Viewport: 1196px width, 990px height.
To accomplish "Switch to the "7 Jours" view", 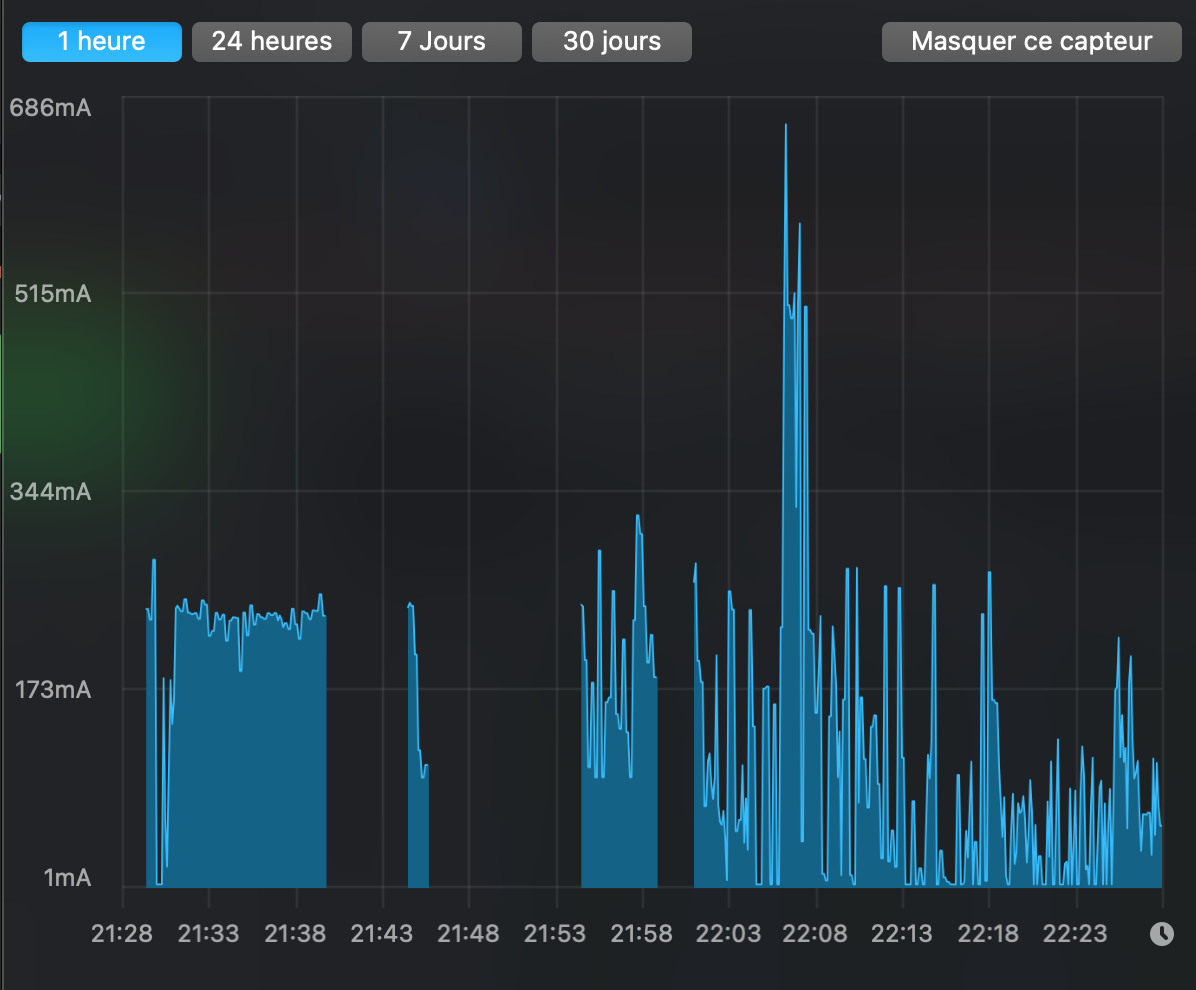I will (x=441, y=41).
